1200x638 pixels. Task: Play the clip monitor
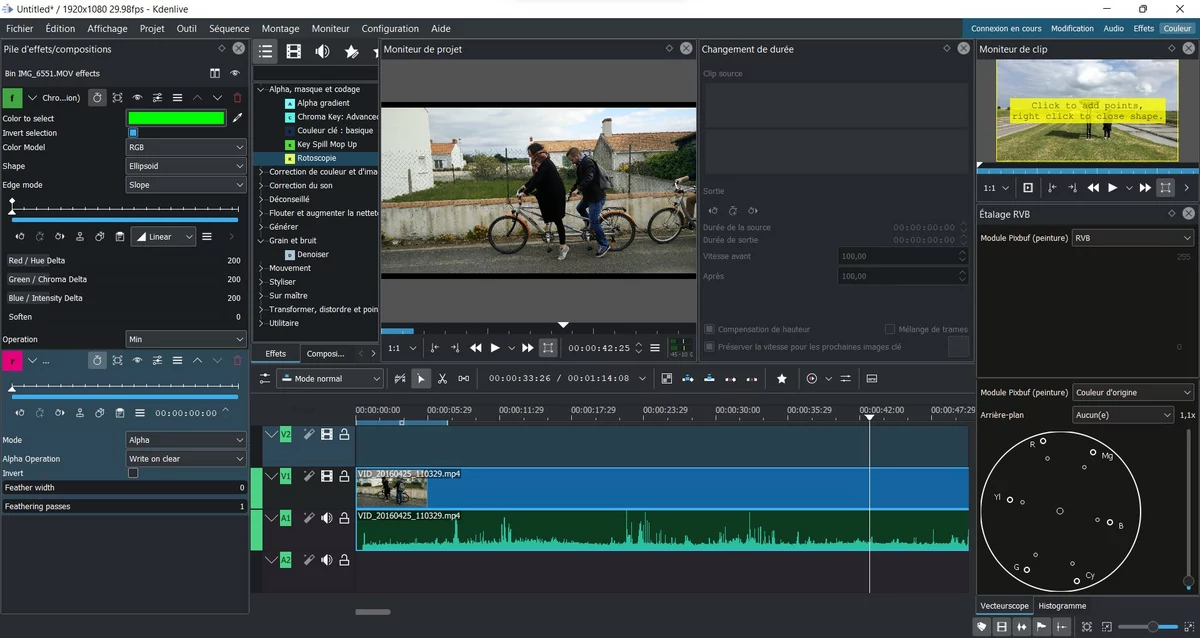tap(1112, 188)
